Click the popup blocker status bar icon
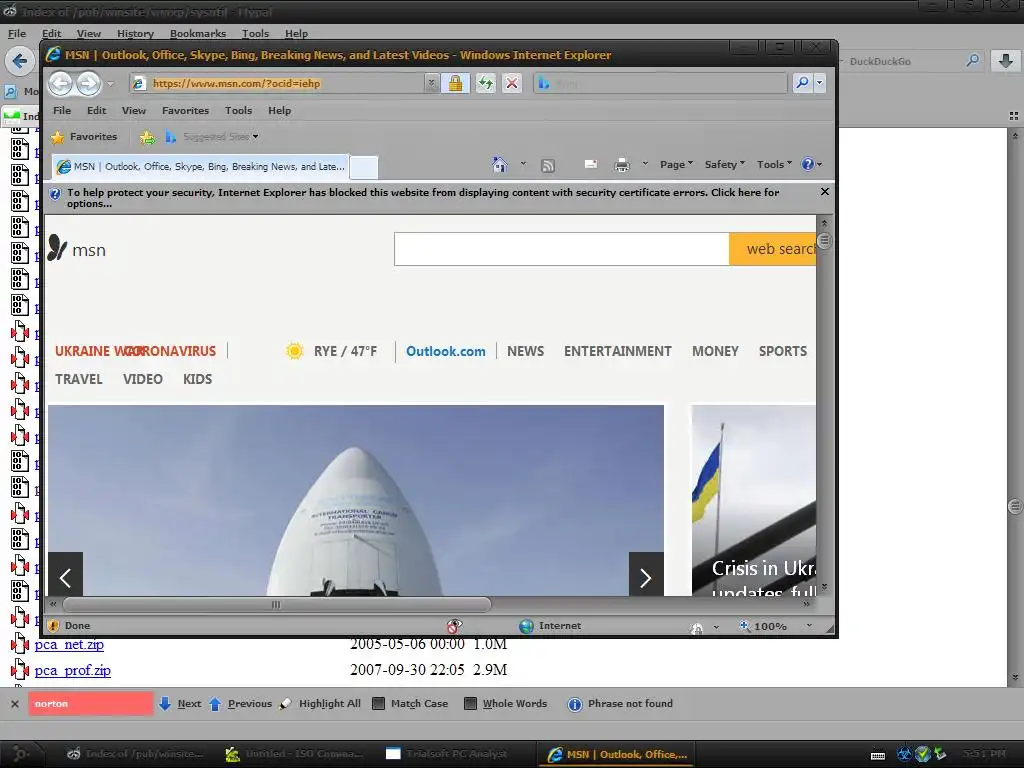1024x768 pixels. click(454, 626)
